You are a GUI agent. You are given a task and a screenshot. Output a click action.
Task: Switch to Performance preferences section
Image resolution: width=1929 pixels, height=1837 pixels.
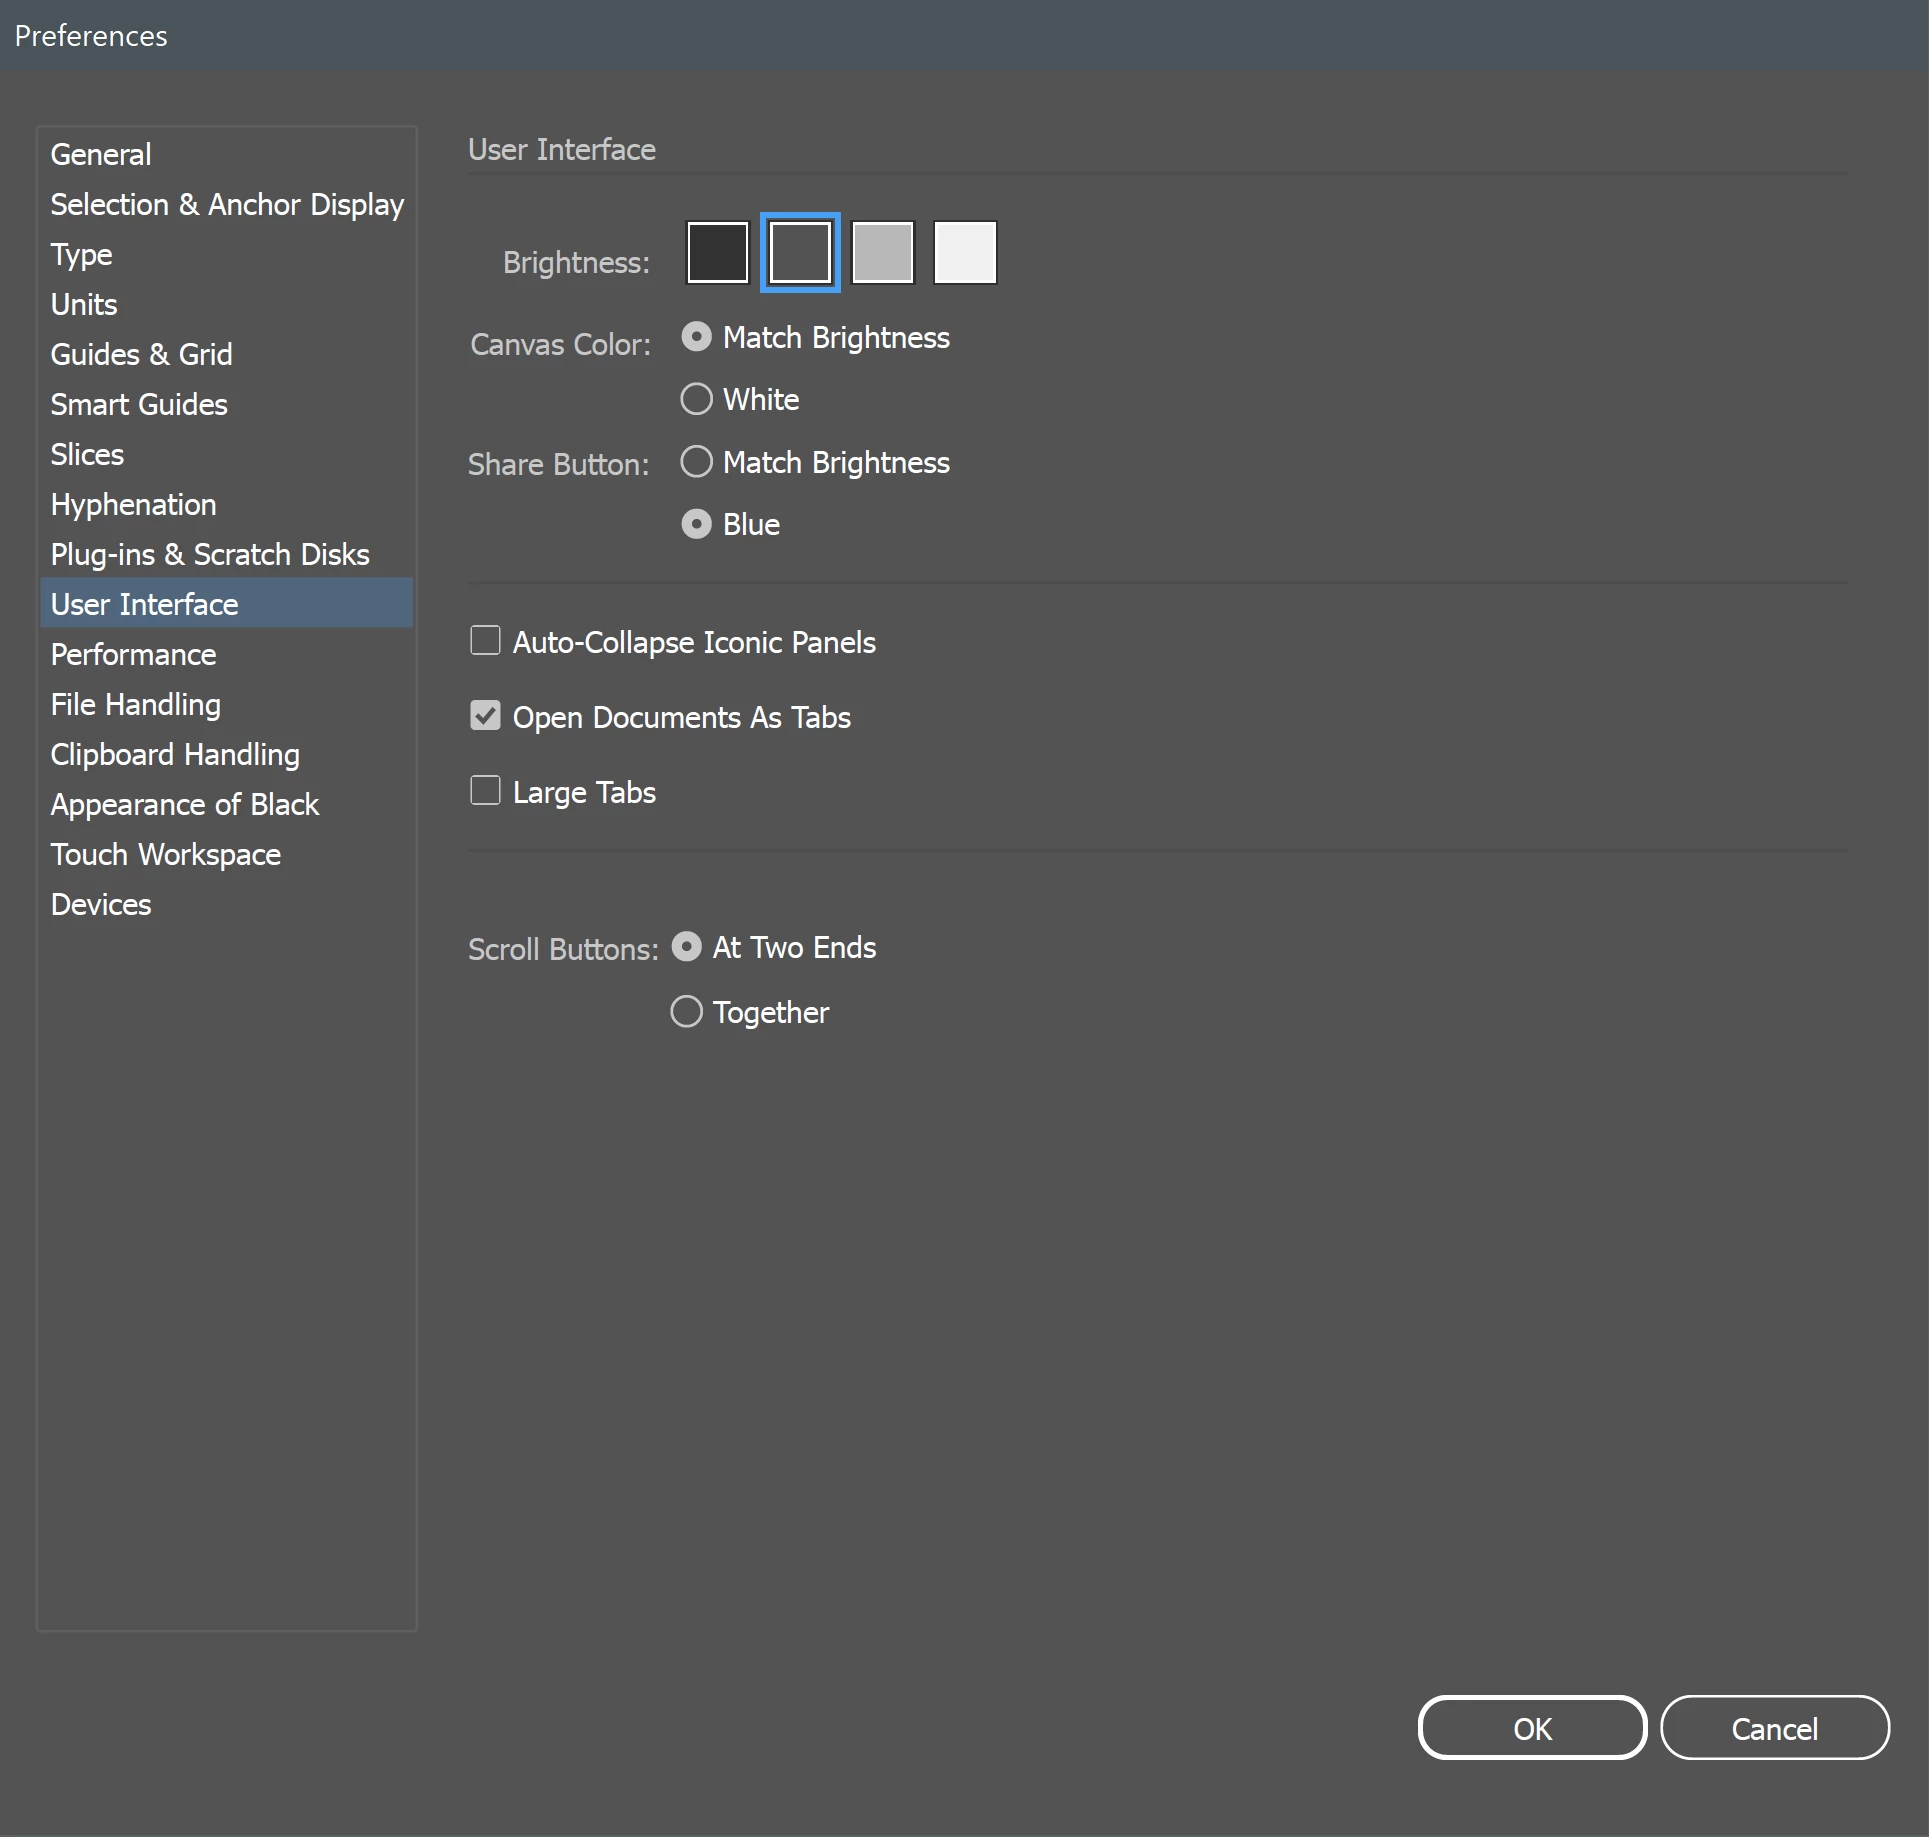click(x=133, y=654)
